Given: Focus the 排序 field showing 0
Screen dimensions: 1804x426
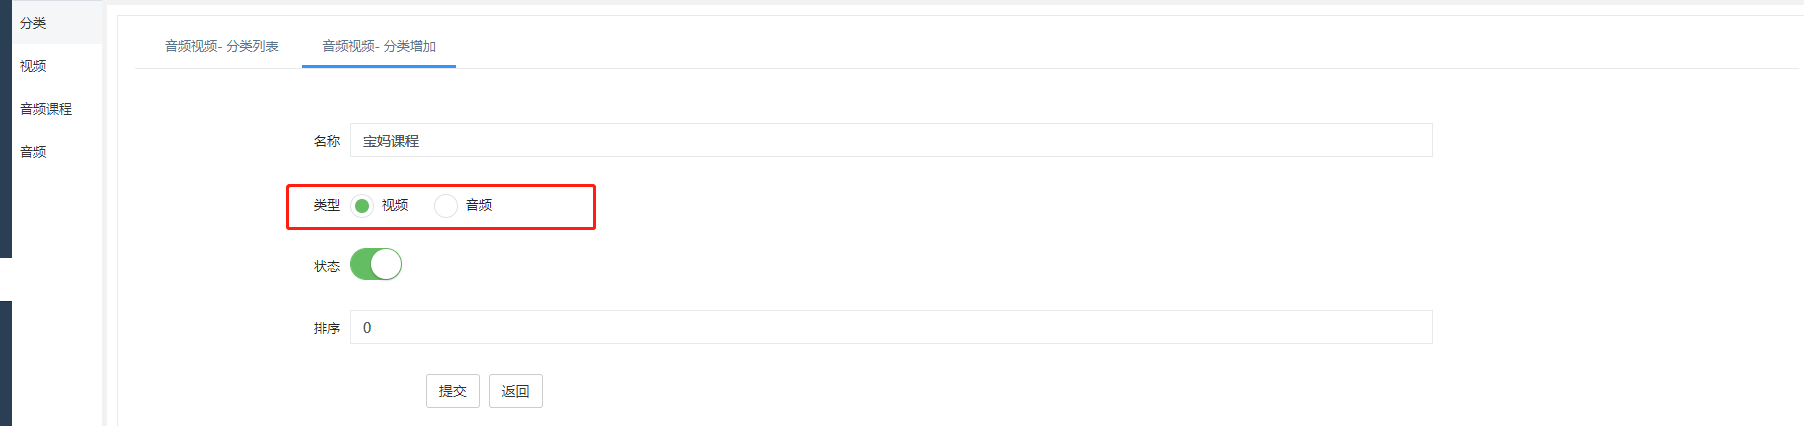Looking at the screenshot, I should (x=891, y=327).
